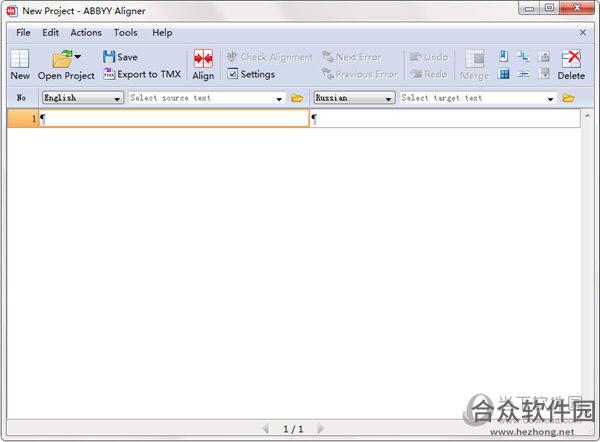This screenshot has width=600, height=442.
Task: Click the Export to TMX icon
Action: [109, 74]
